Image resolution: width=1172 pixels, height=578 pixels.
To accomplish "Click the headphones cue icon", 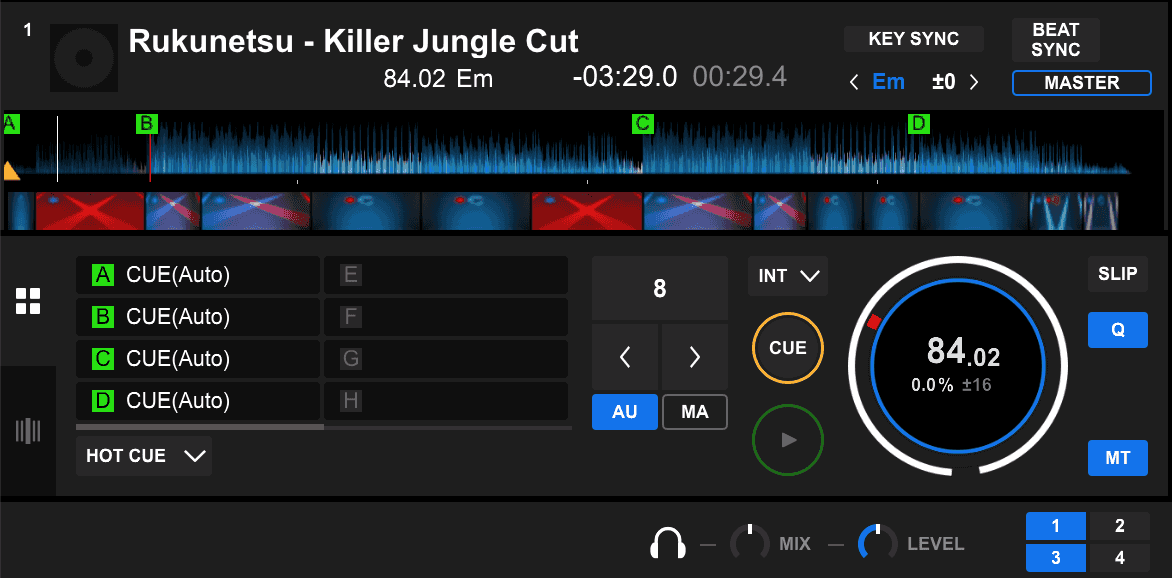I will [667, 544].
